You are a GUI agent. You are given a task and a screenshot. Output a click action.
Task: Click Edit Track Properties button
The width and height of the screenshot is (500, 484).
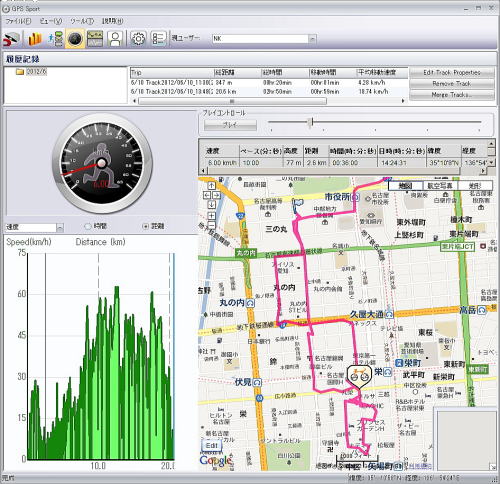pyautogui.click(x=452, y=72)
